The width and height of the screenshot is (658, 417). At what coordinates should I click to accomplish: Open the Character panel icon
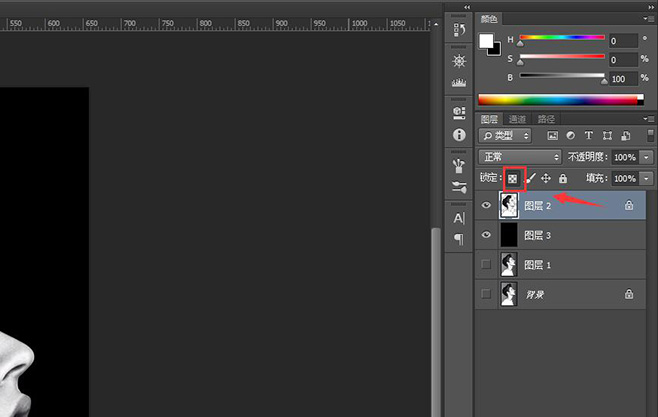459,217
